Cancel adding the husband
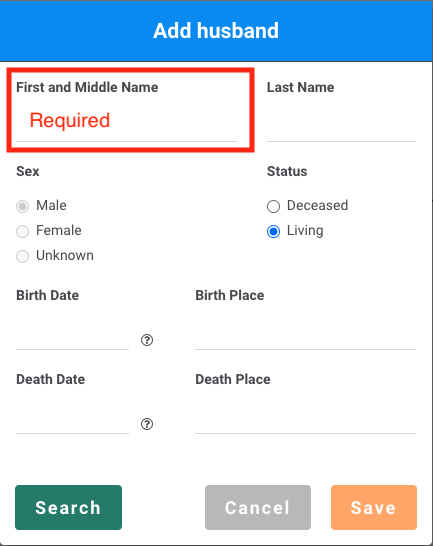Viewport: 433px width, 546px height. tap(258, 507)
